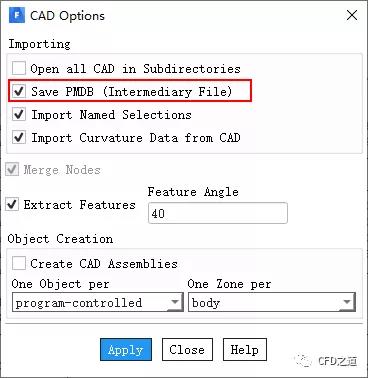Open Help for CAD Options
This screenshot has height=378, width=368.
245,350
